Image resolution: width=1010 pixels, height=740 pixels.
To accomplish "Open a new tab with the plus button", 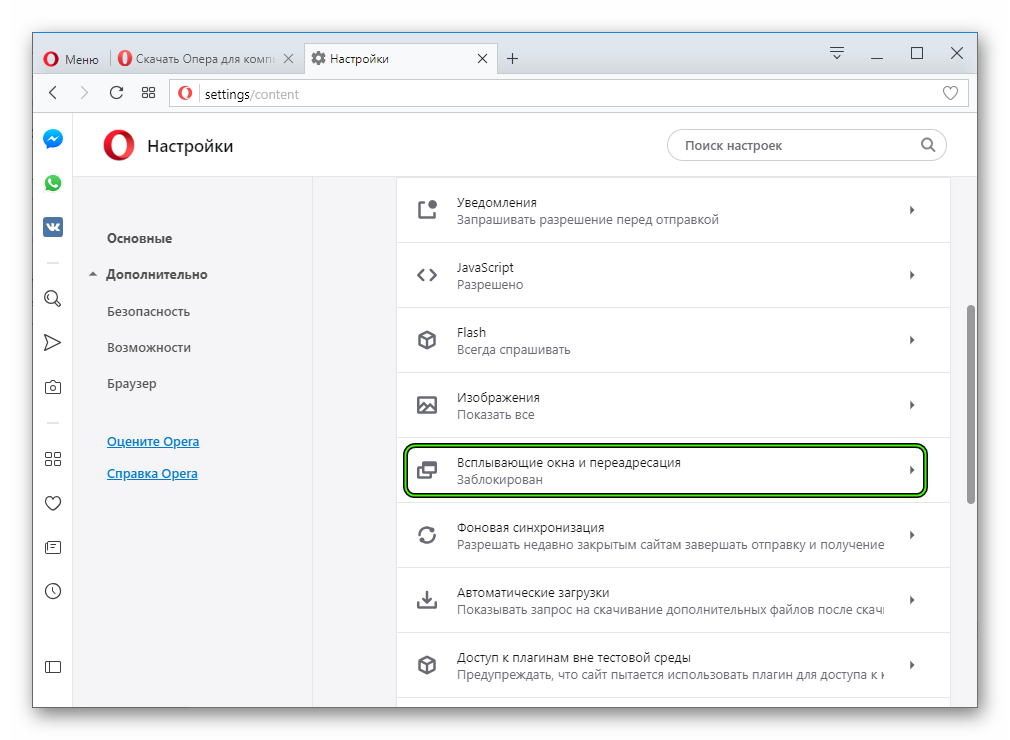I will (x=513, y=59).
